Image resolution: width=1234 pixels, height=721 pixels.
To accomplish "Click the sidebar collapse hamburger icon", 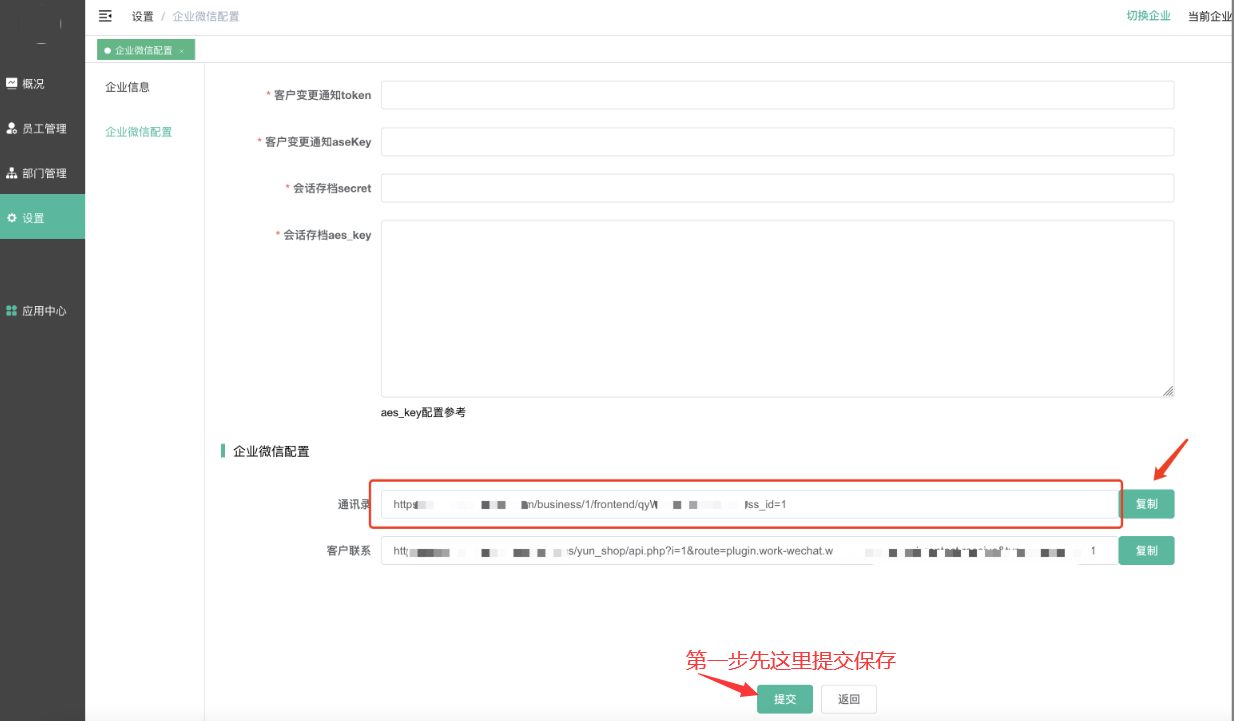I will click(x=105, y=16).
